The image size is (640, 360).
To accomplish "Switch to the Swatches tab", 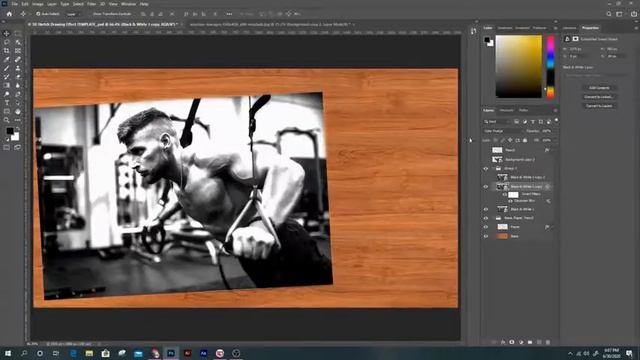I will 505,28.
